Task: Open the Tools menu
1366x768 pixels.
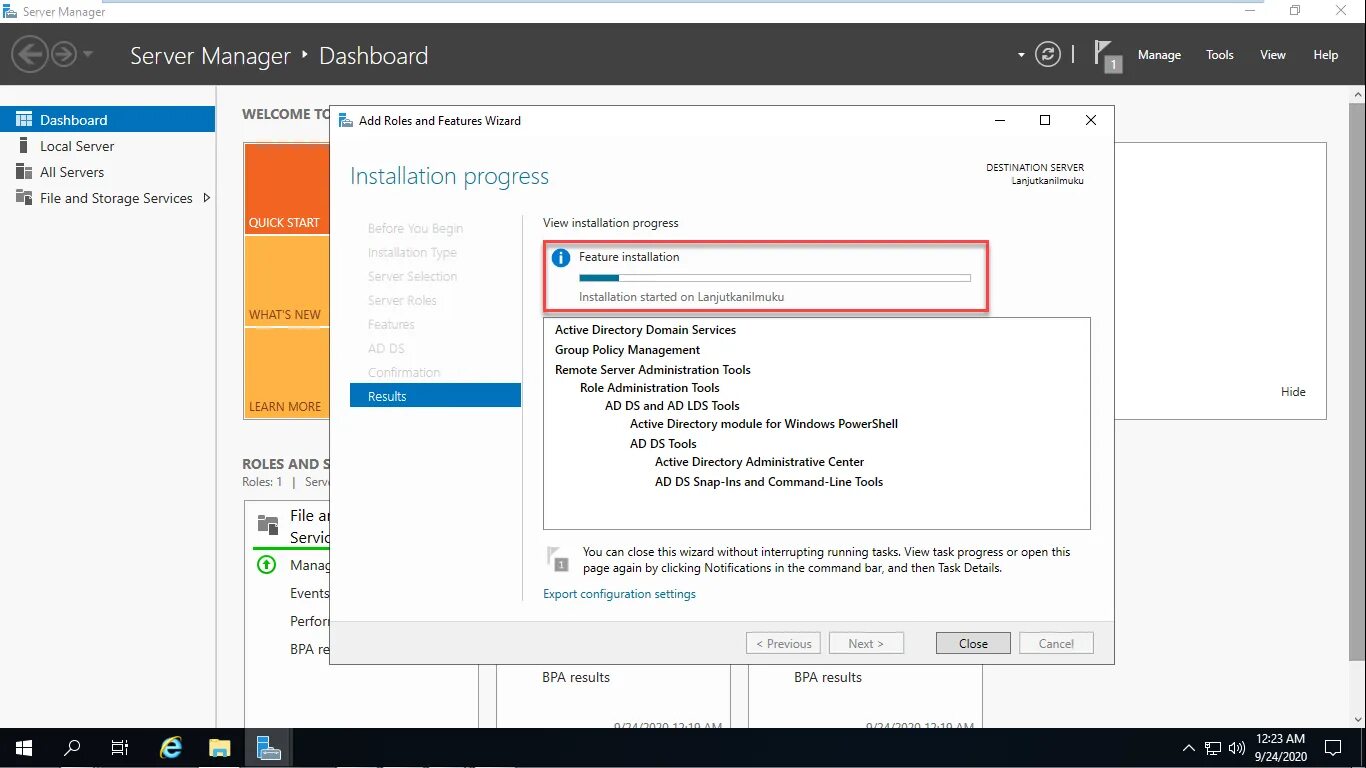Action: [1219, 55]
